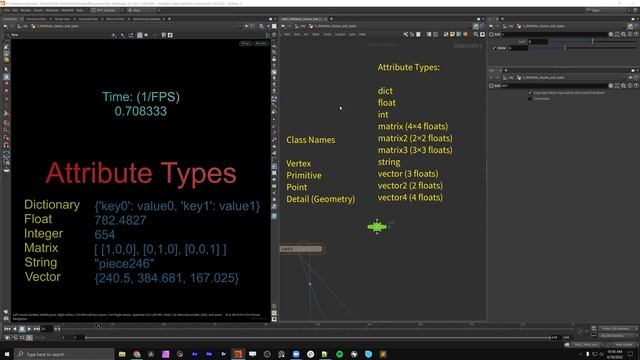Open Labs menu in network editor
The height and width of the screenshot is (360, 640).
pyautogui.click(x=352, y=34)
